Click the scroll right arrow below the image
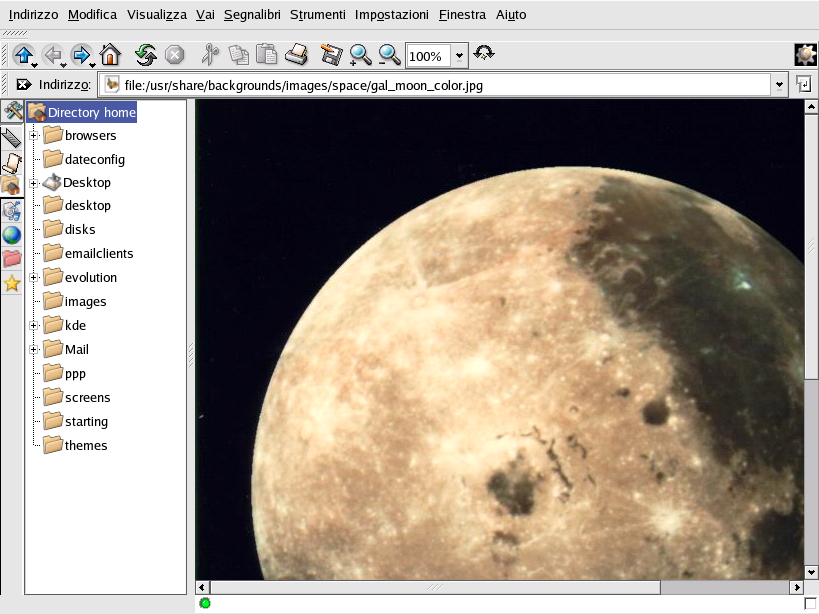Screen dimensions: 819x614 (797, 587)
